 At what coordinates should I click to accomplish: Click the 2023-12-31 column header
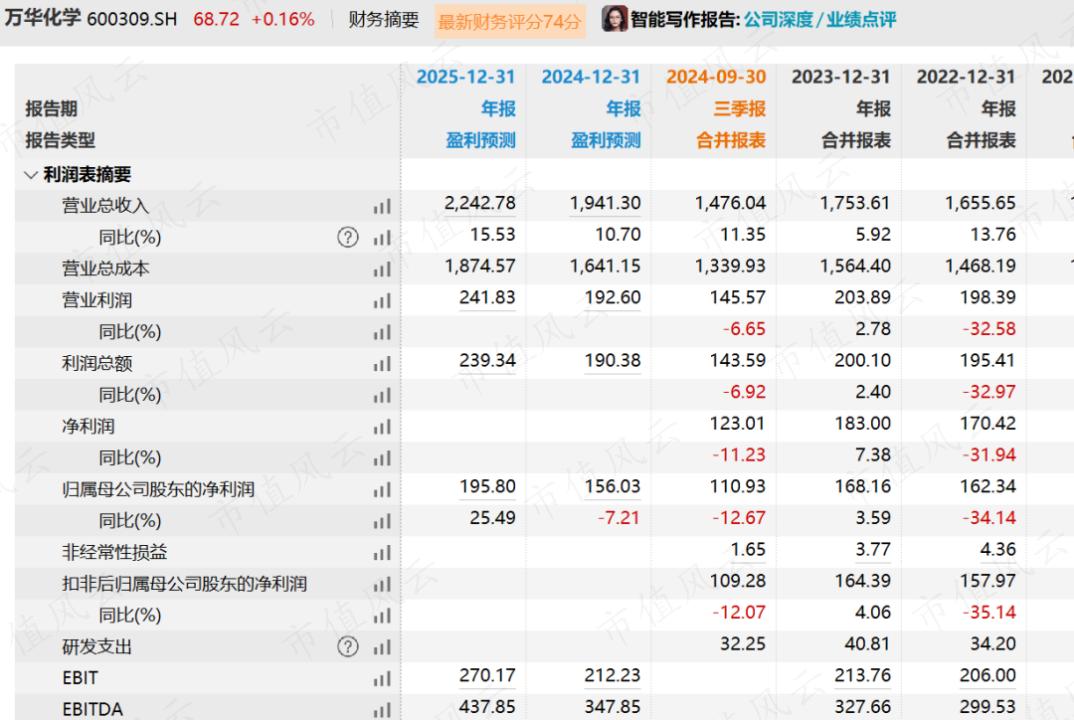(841, 77)
